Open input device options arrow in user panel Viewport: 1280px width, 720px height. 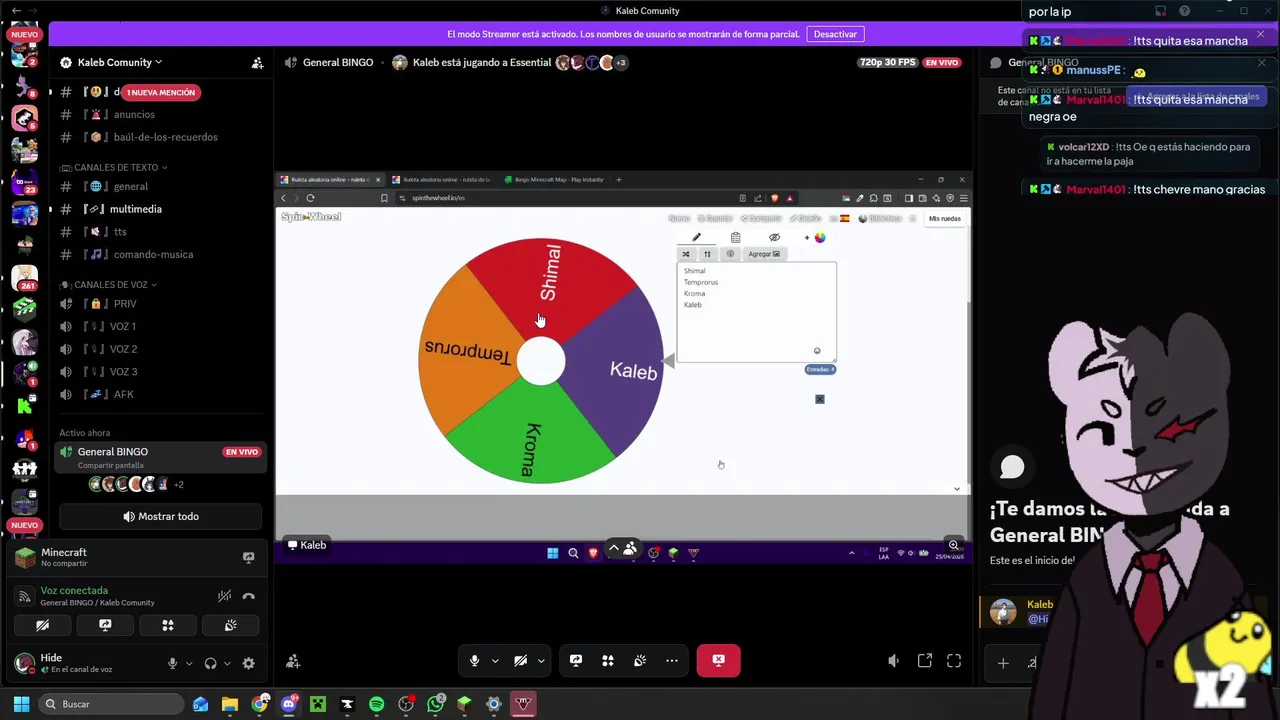click(189, 663)
